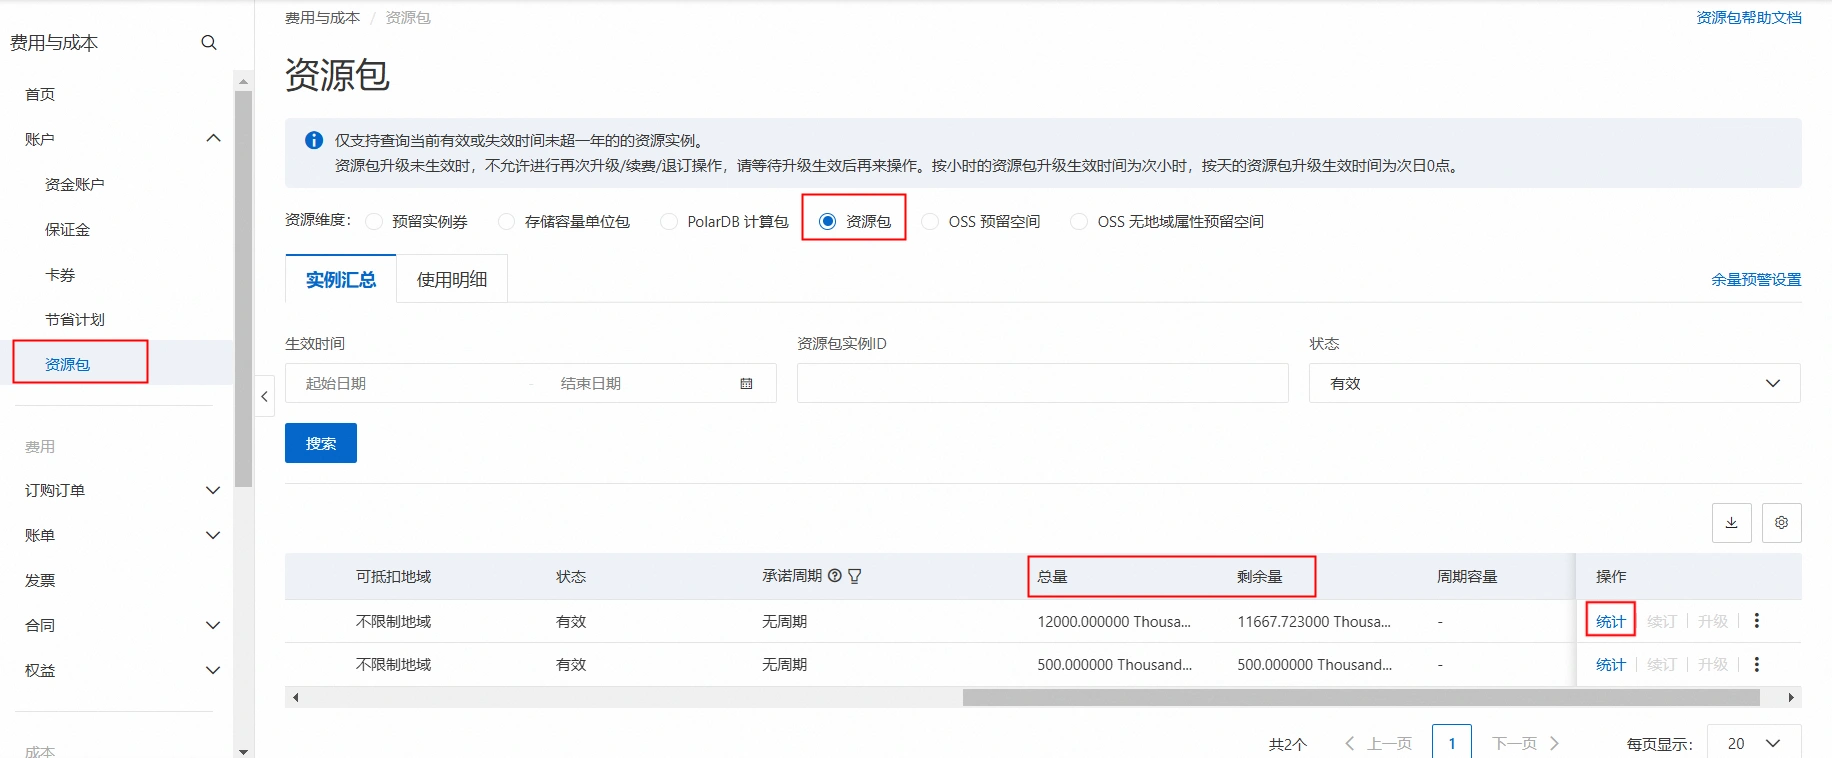The image size is (1832, 758).
Task: Select the 预留实例券 radio button
Action: [x=374, y=222]
